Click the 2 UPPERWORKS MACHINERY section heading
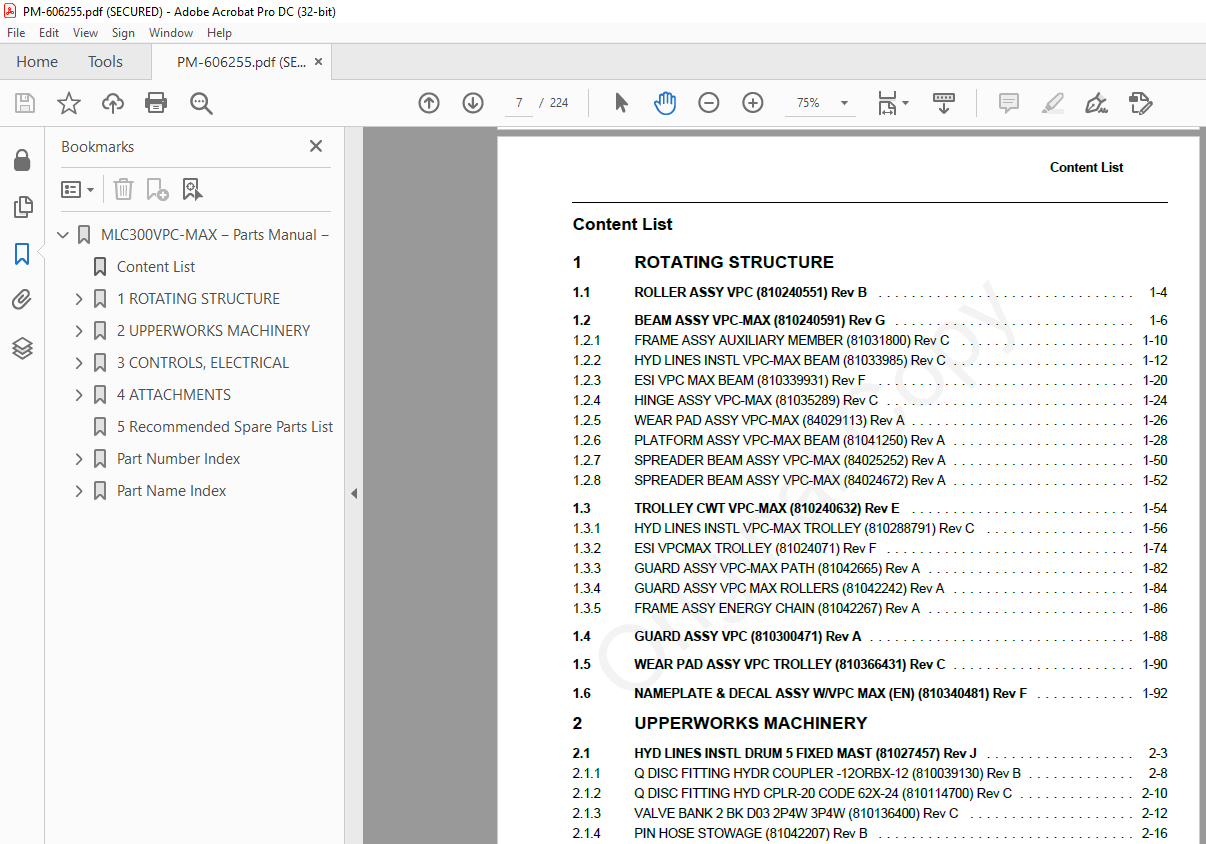Screen dimensions: 1206x844 click(750, 723)
